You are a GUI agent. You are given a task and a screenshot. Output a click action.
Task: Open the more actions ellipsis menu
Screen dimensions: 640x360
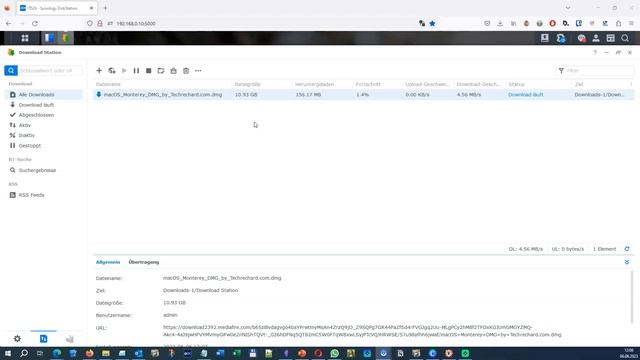198,71
